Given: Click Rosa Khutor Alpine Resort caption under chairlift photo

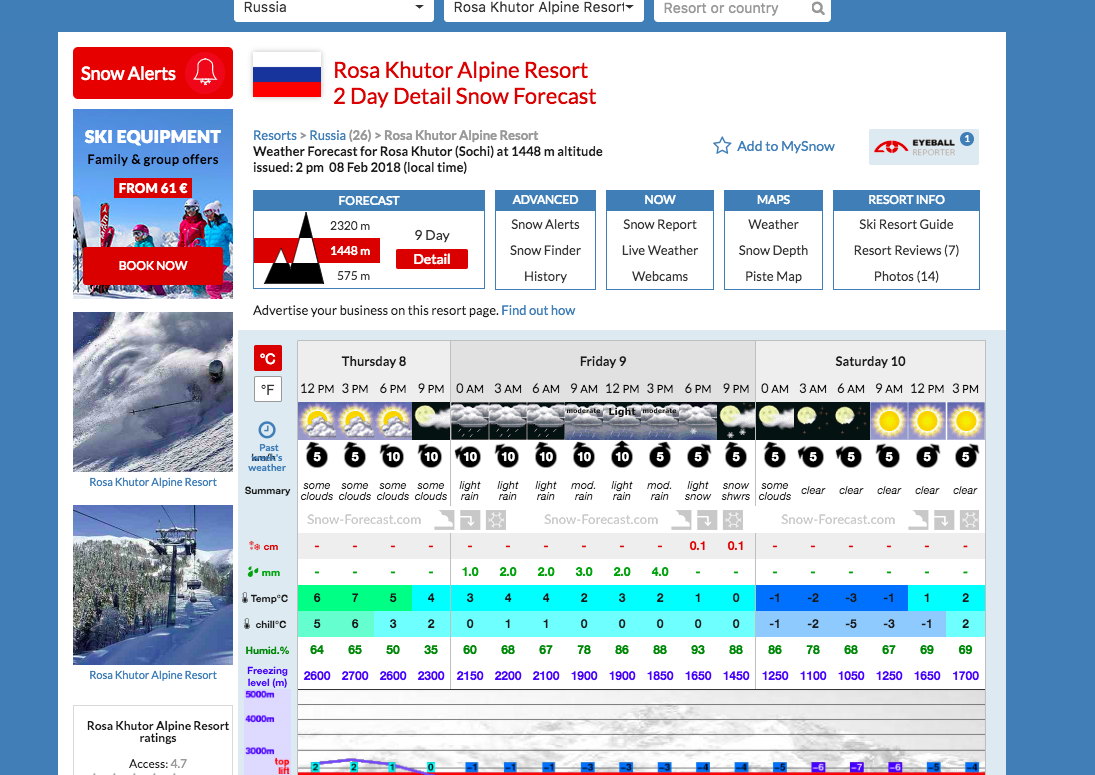Looking at the screenshot, I should coord(153,675).
